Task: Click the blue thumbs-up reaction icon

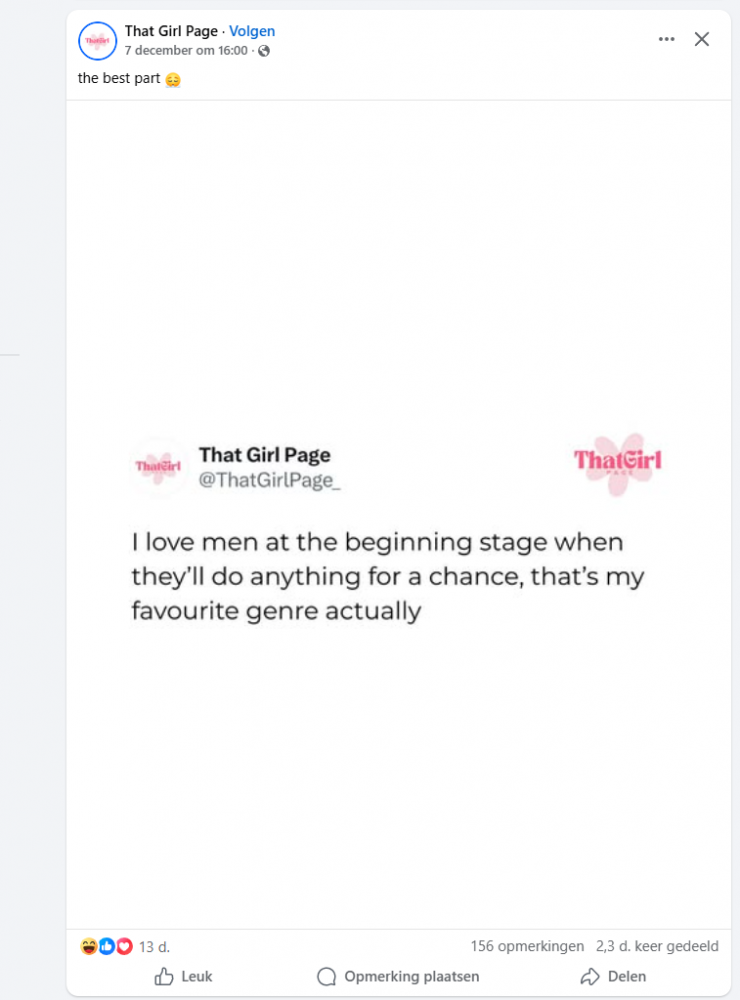Action: (106, 946)
